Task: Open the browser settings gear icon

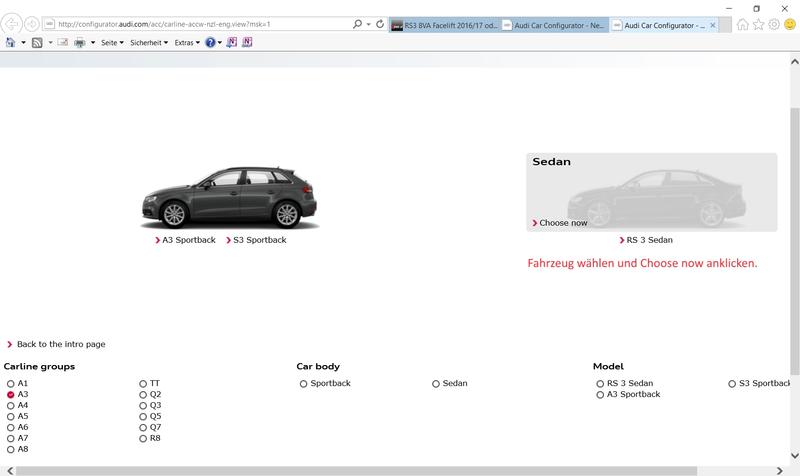Action: (773, 23)
